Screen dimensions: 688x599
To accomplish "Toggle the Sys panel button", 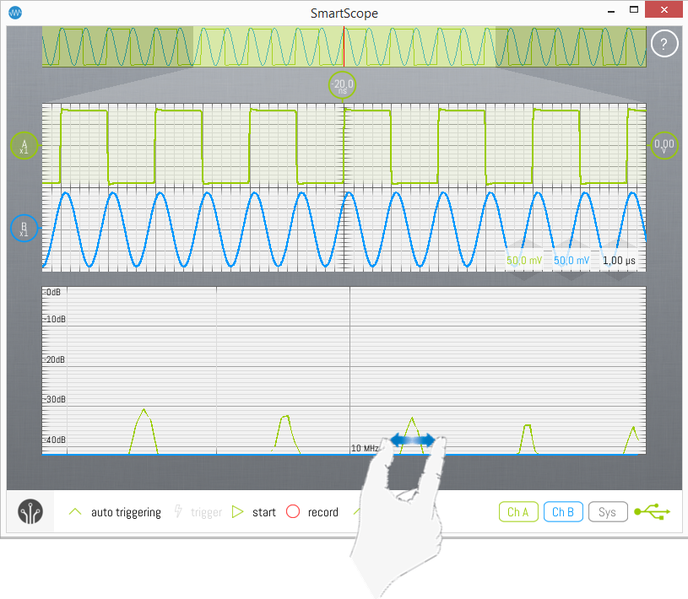I will pos(607,512).
